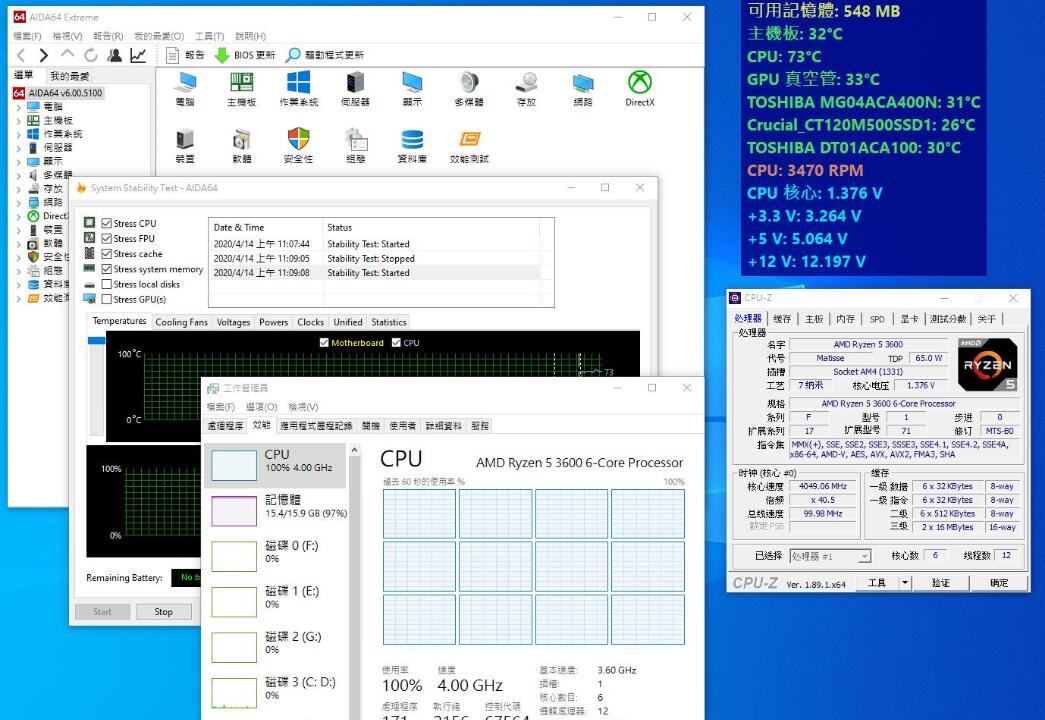Select CPU in Task Manager performance list
The image size is (1045, 720).
275,464
